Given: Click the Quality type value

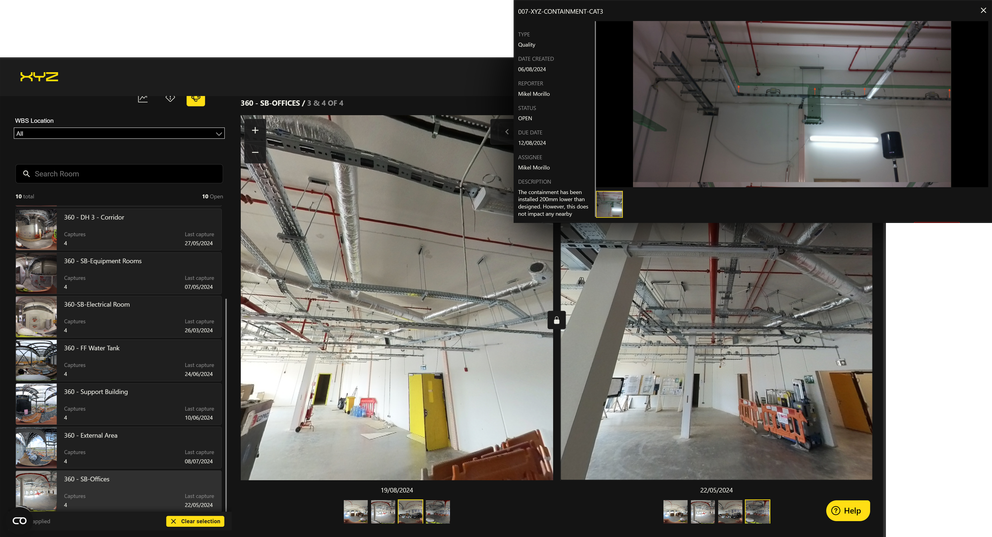Looking at the screenshot, I should [x=526, y=45].
